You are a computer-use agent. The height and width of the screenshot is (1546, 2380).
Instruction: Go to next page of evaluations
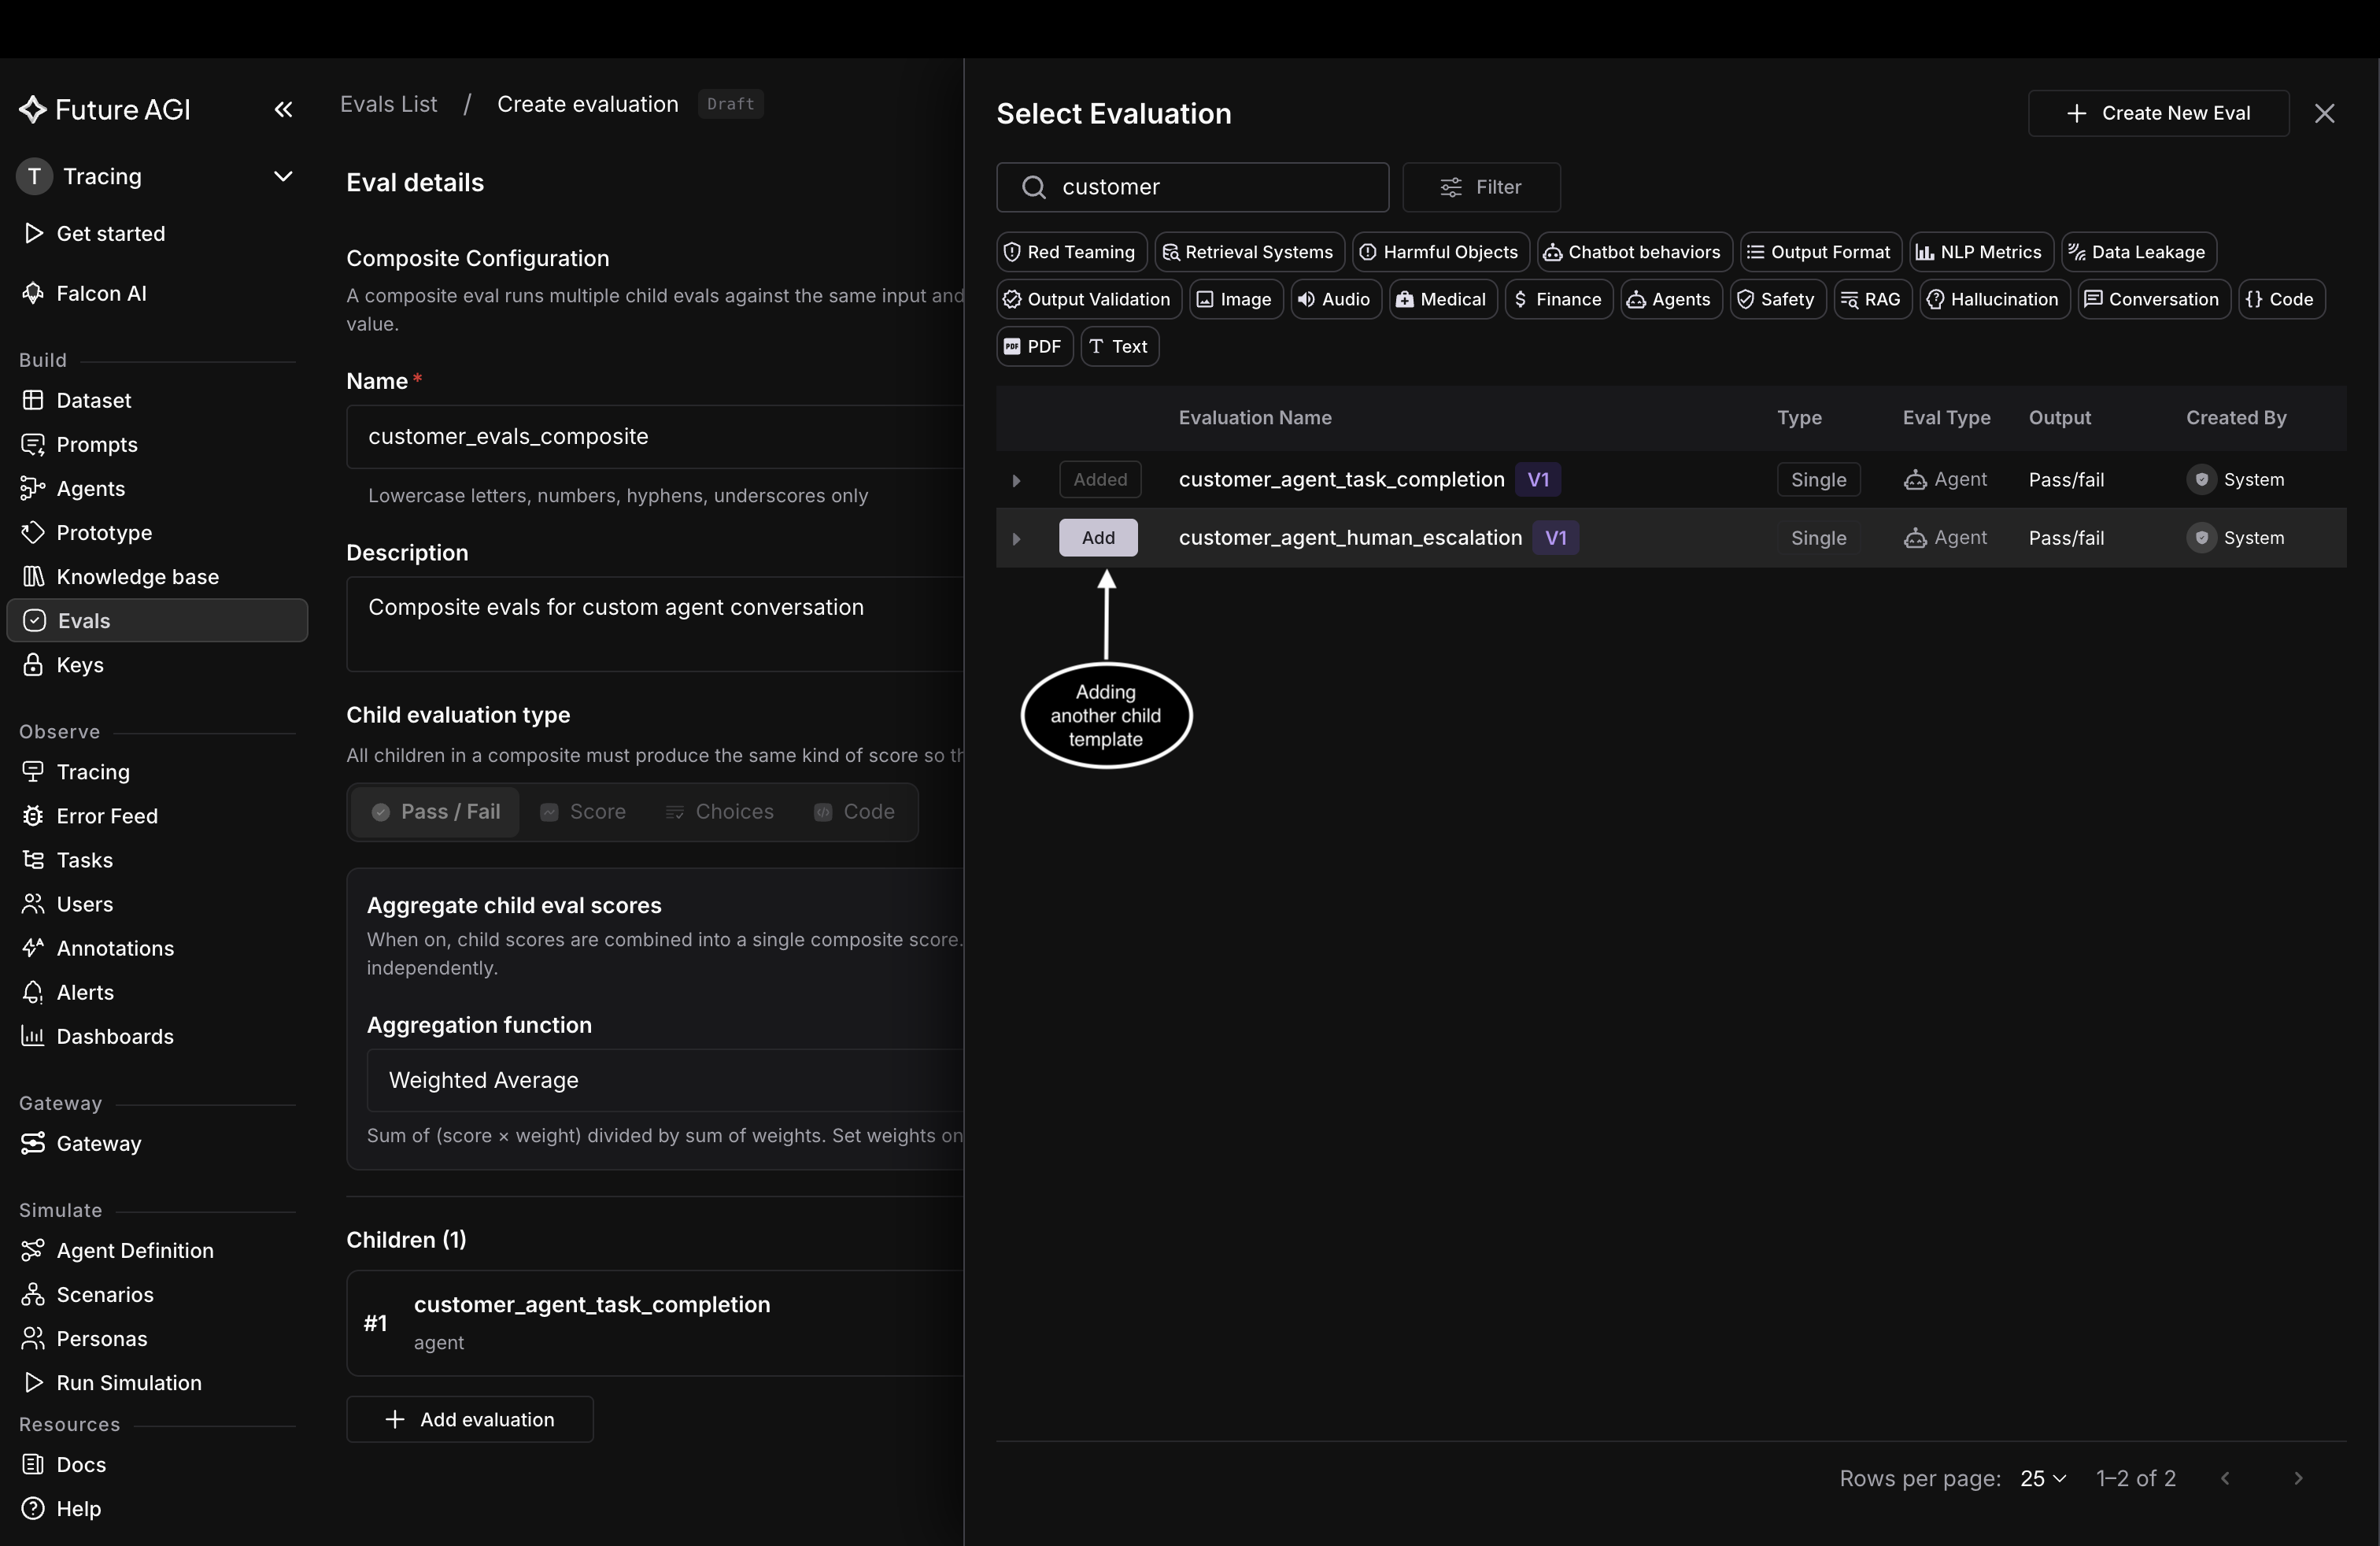(x=2298, y=1478)
